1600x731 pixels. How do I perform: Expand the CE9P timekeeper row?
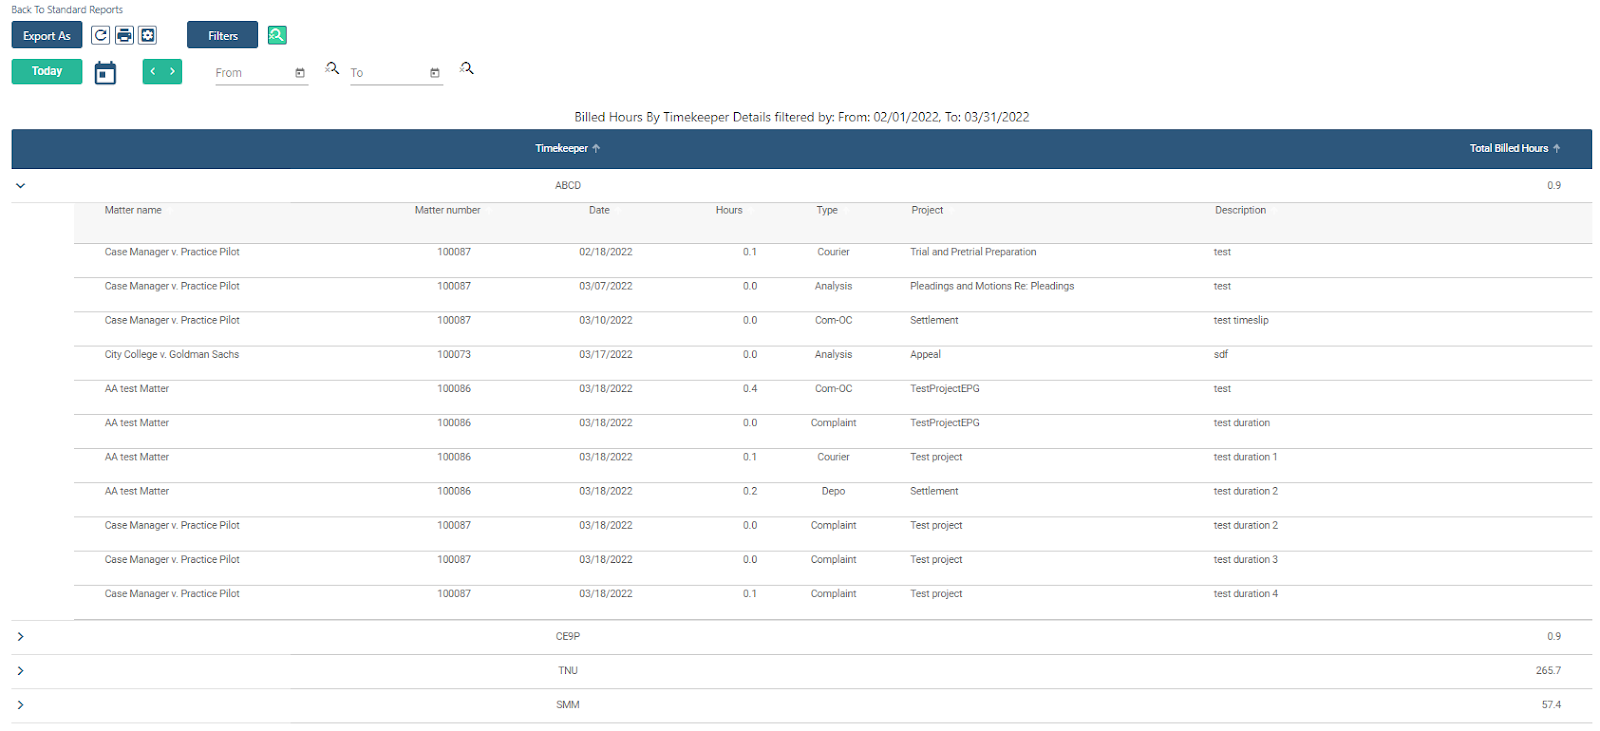[x=20, y=636]
